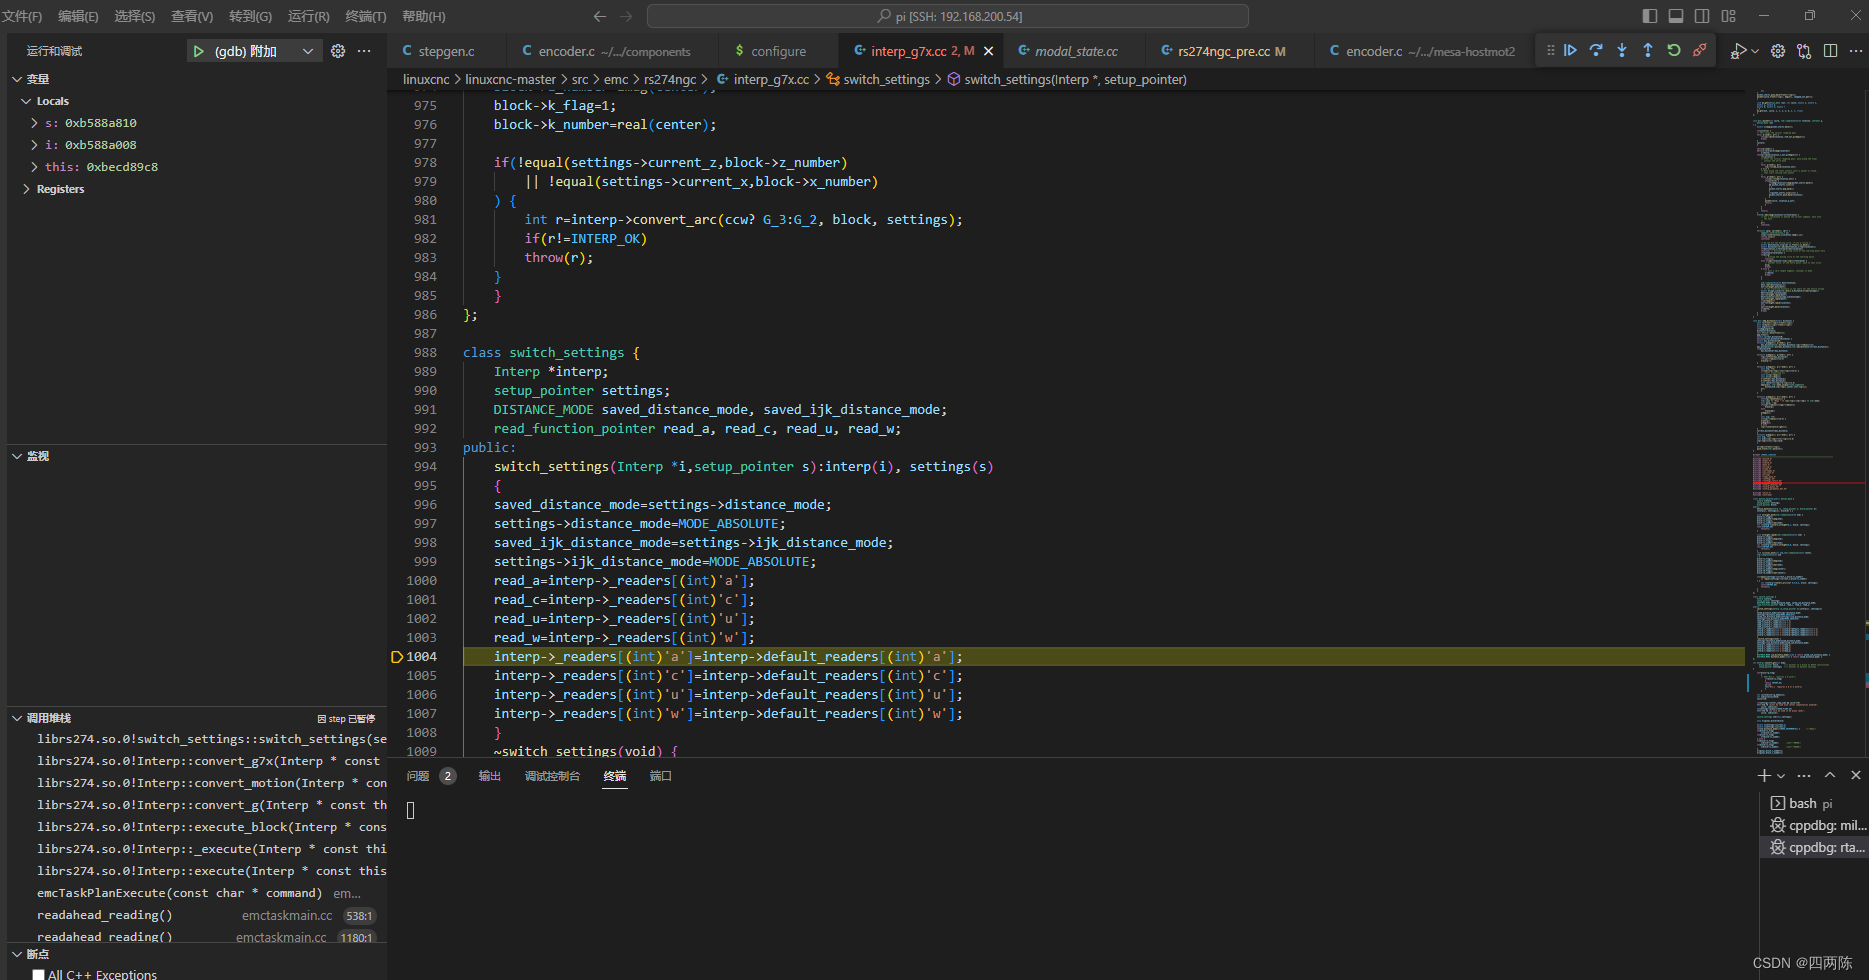Disconnect the debugger with the plug icon

(1700, 50)
